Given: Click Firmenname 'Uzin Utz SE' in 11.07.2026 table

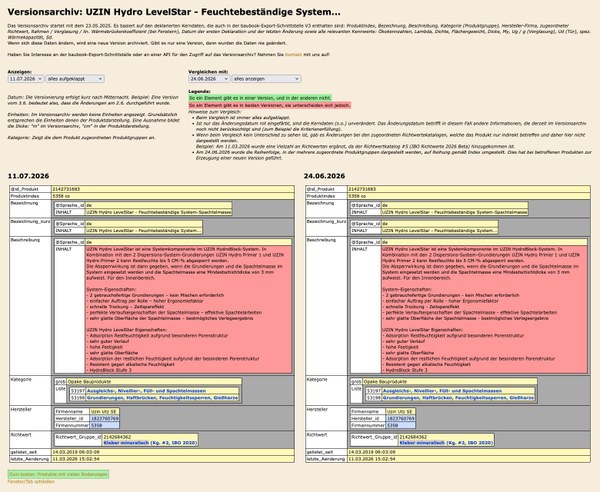Looking at the screenshot, I should tap(104, 412).
